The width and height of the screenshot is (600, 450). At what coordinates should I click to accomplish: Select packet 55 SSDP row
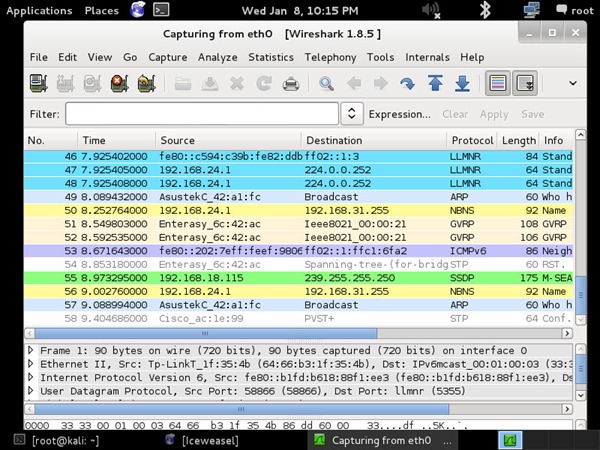(298, 278)
